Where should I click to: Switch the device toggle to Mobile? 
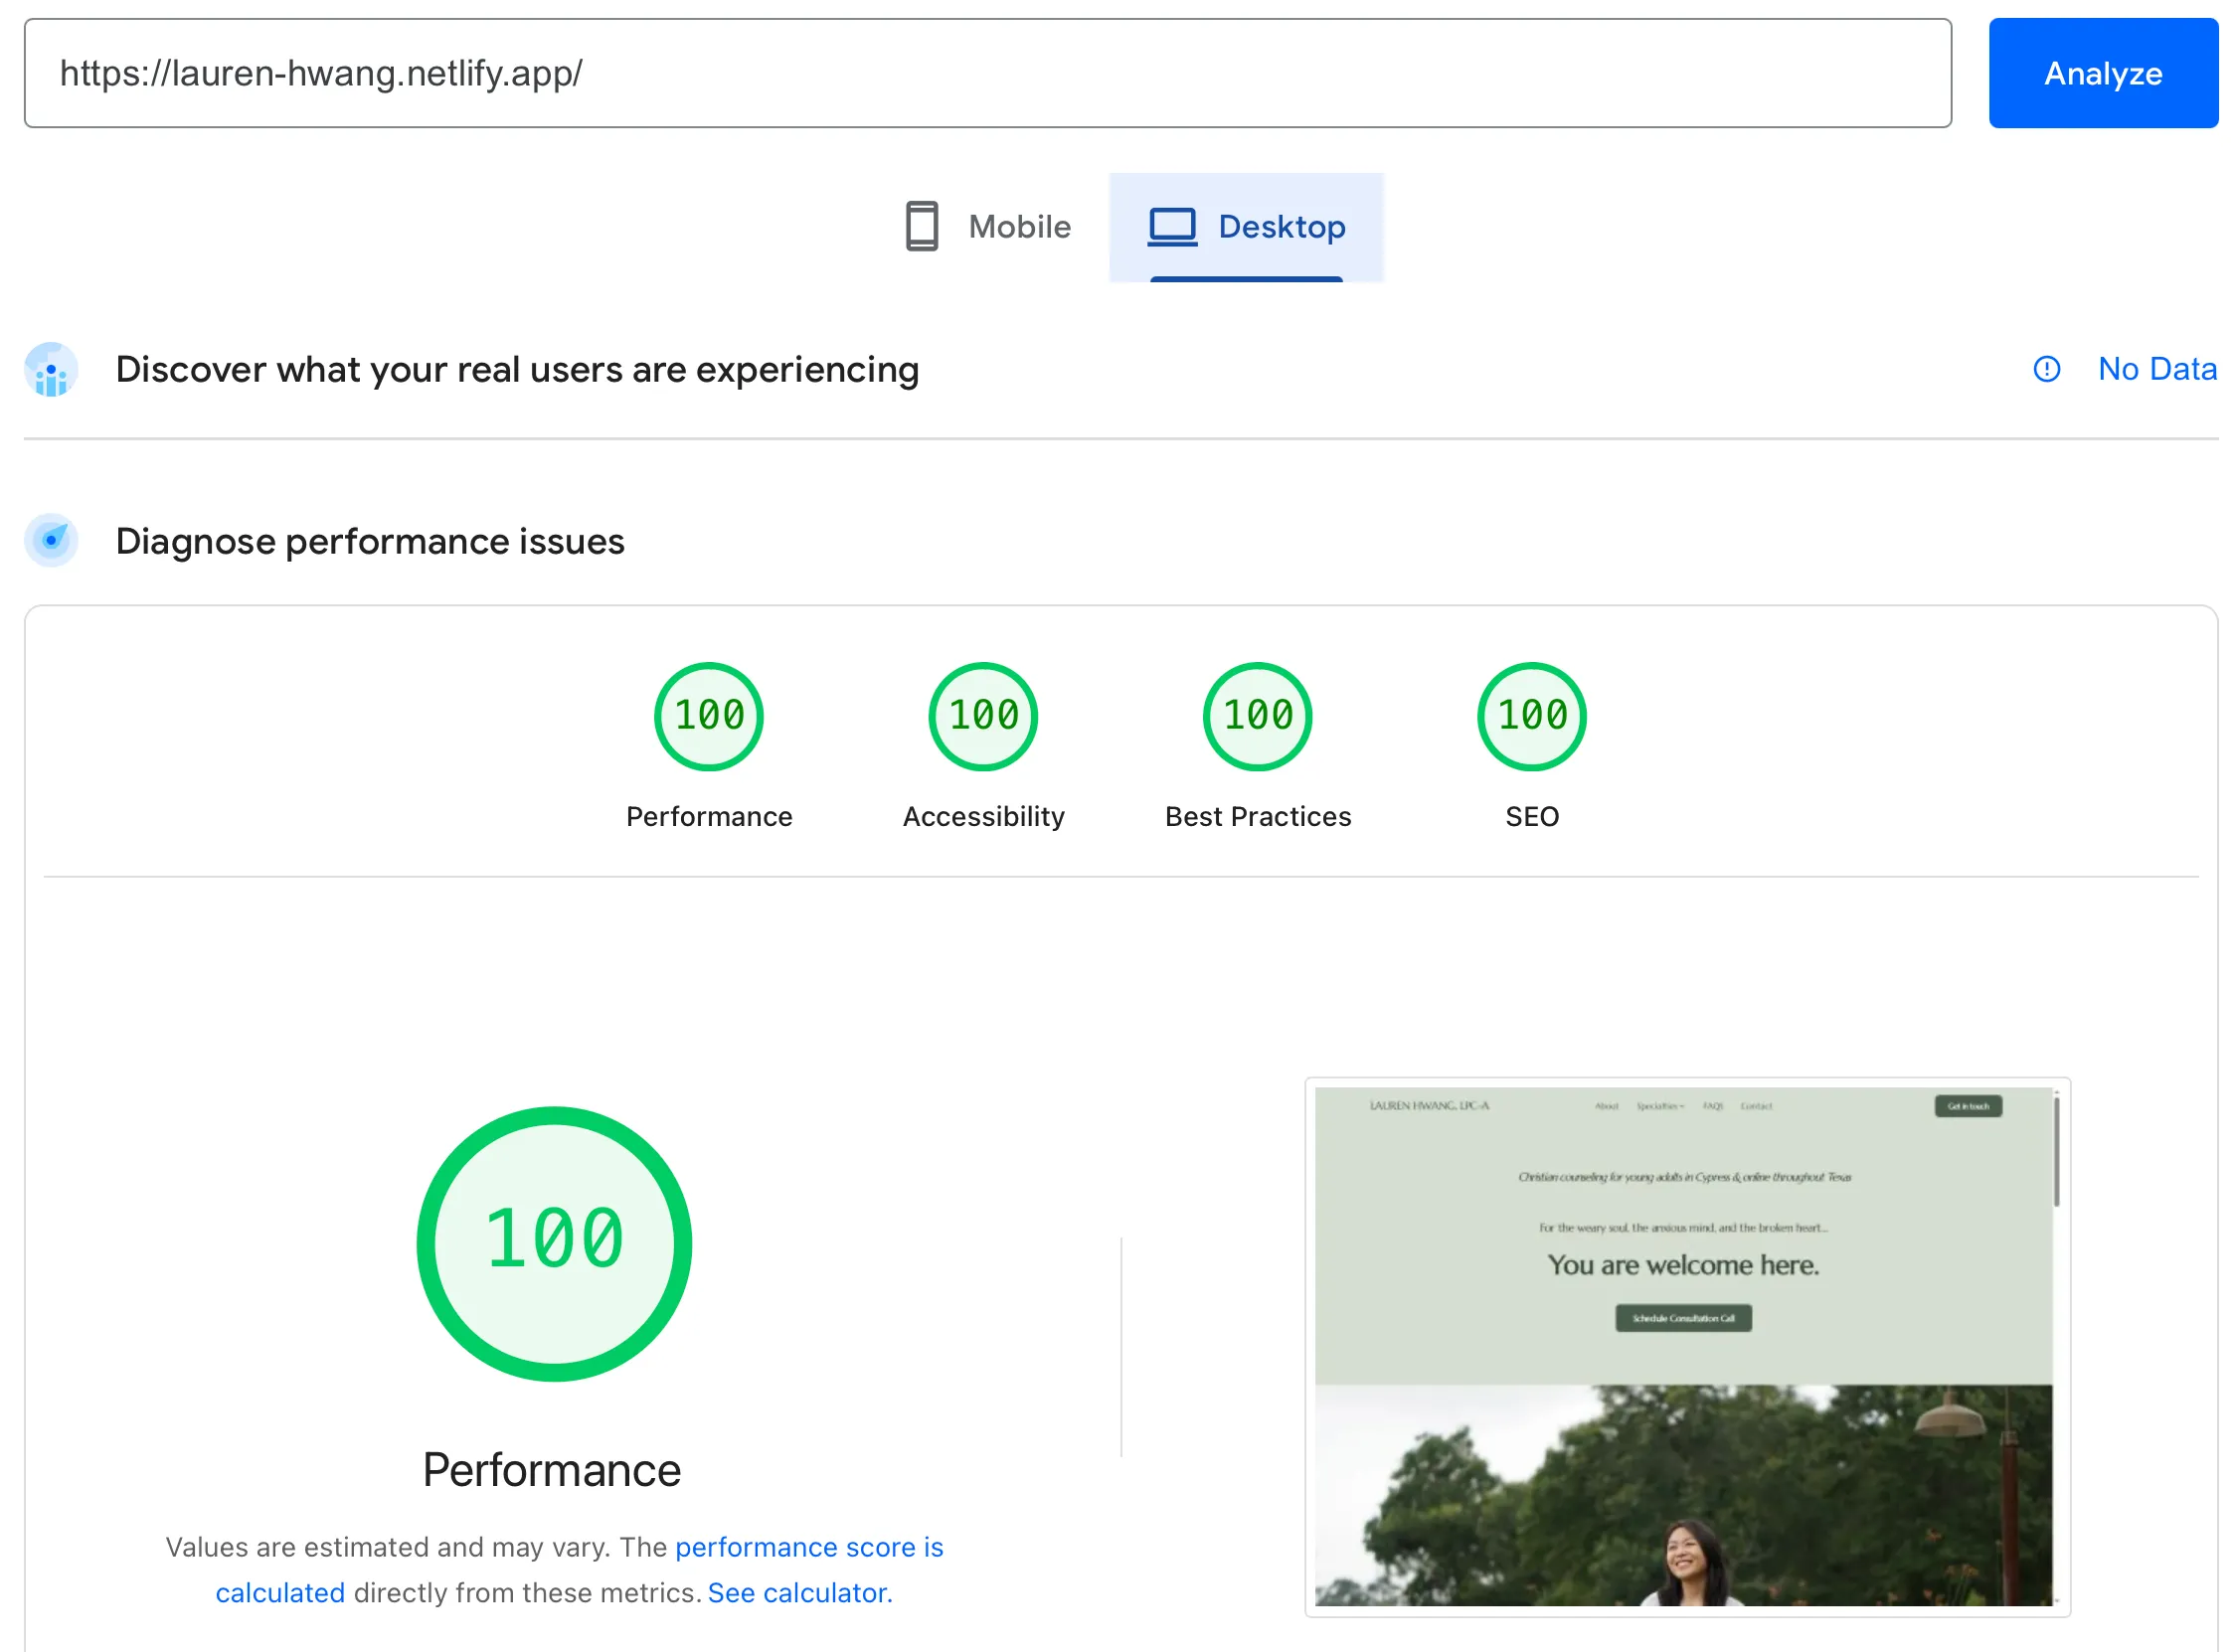coord(990,227)
